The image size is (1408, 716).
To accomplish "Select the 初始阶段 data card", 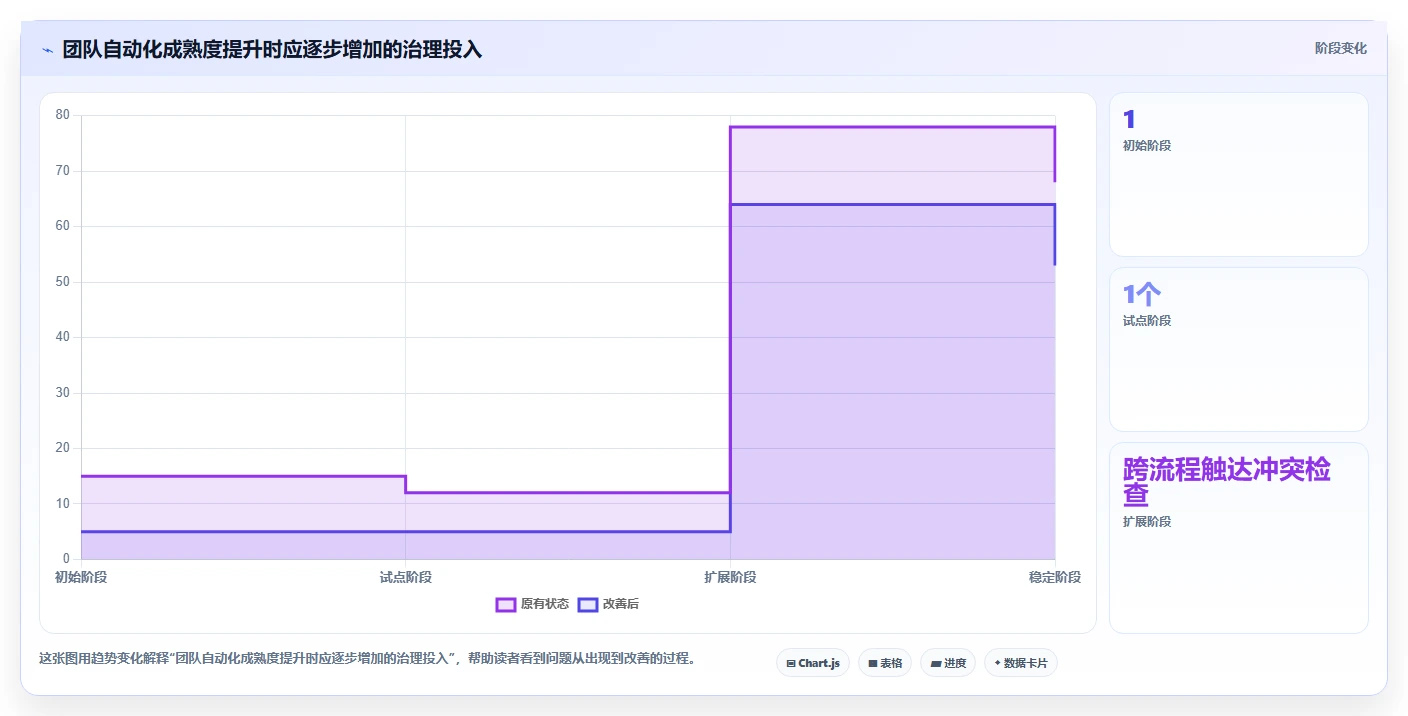I will pos(1238,175).
